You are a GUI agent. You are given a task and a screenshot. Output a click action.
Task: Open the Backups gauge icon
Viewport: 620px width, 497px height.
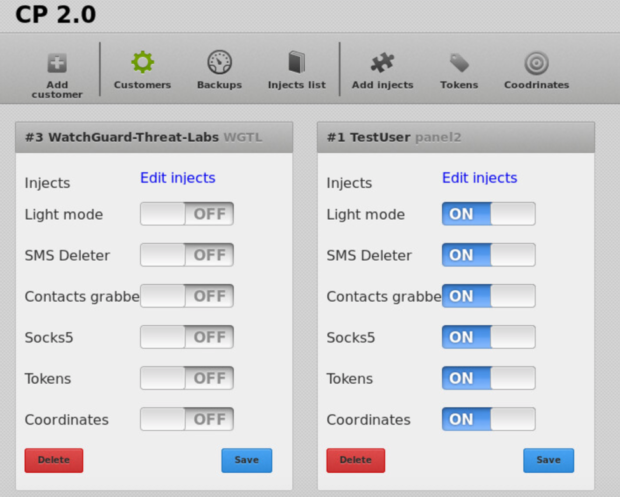coord(219,62)
